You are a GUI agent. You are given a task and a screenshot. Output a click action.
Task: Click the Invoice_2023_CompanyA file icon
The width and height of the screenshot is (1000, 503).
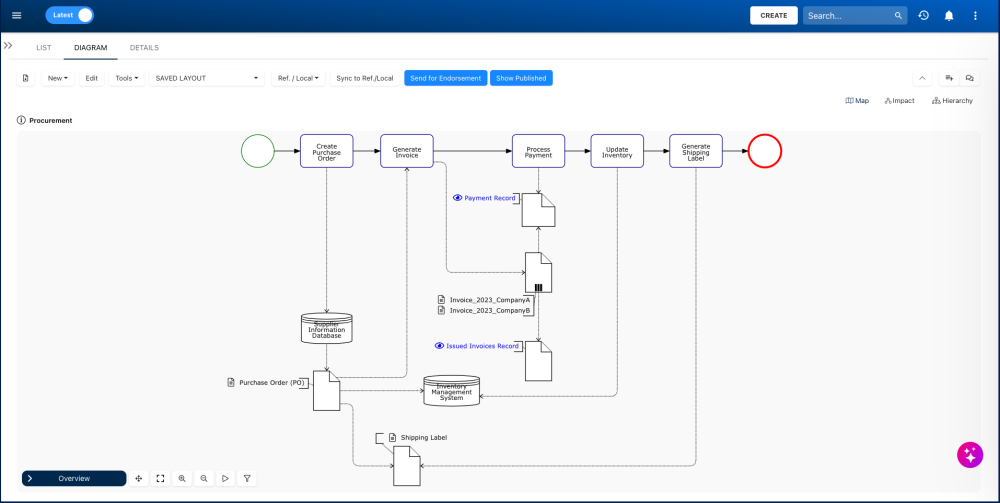(x=441, y=299)
